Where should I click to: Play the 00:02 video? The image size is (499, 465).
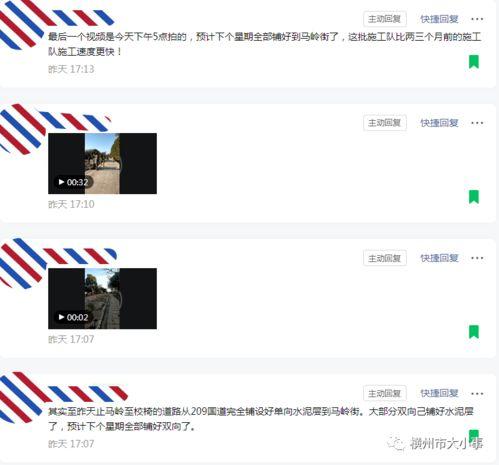click(x=73, y=317)
